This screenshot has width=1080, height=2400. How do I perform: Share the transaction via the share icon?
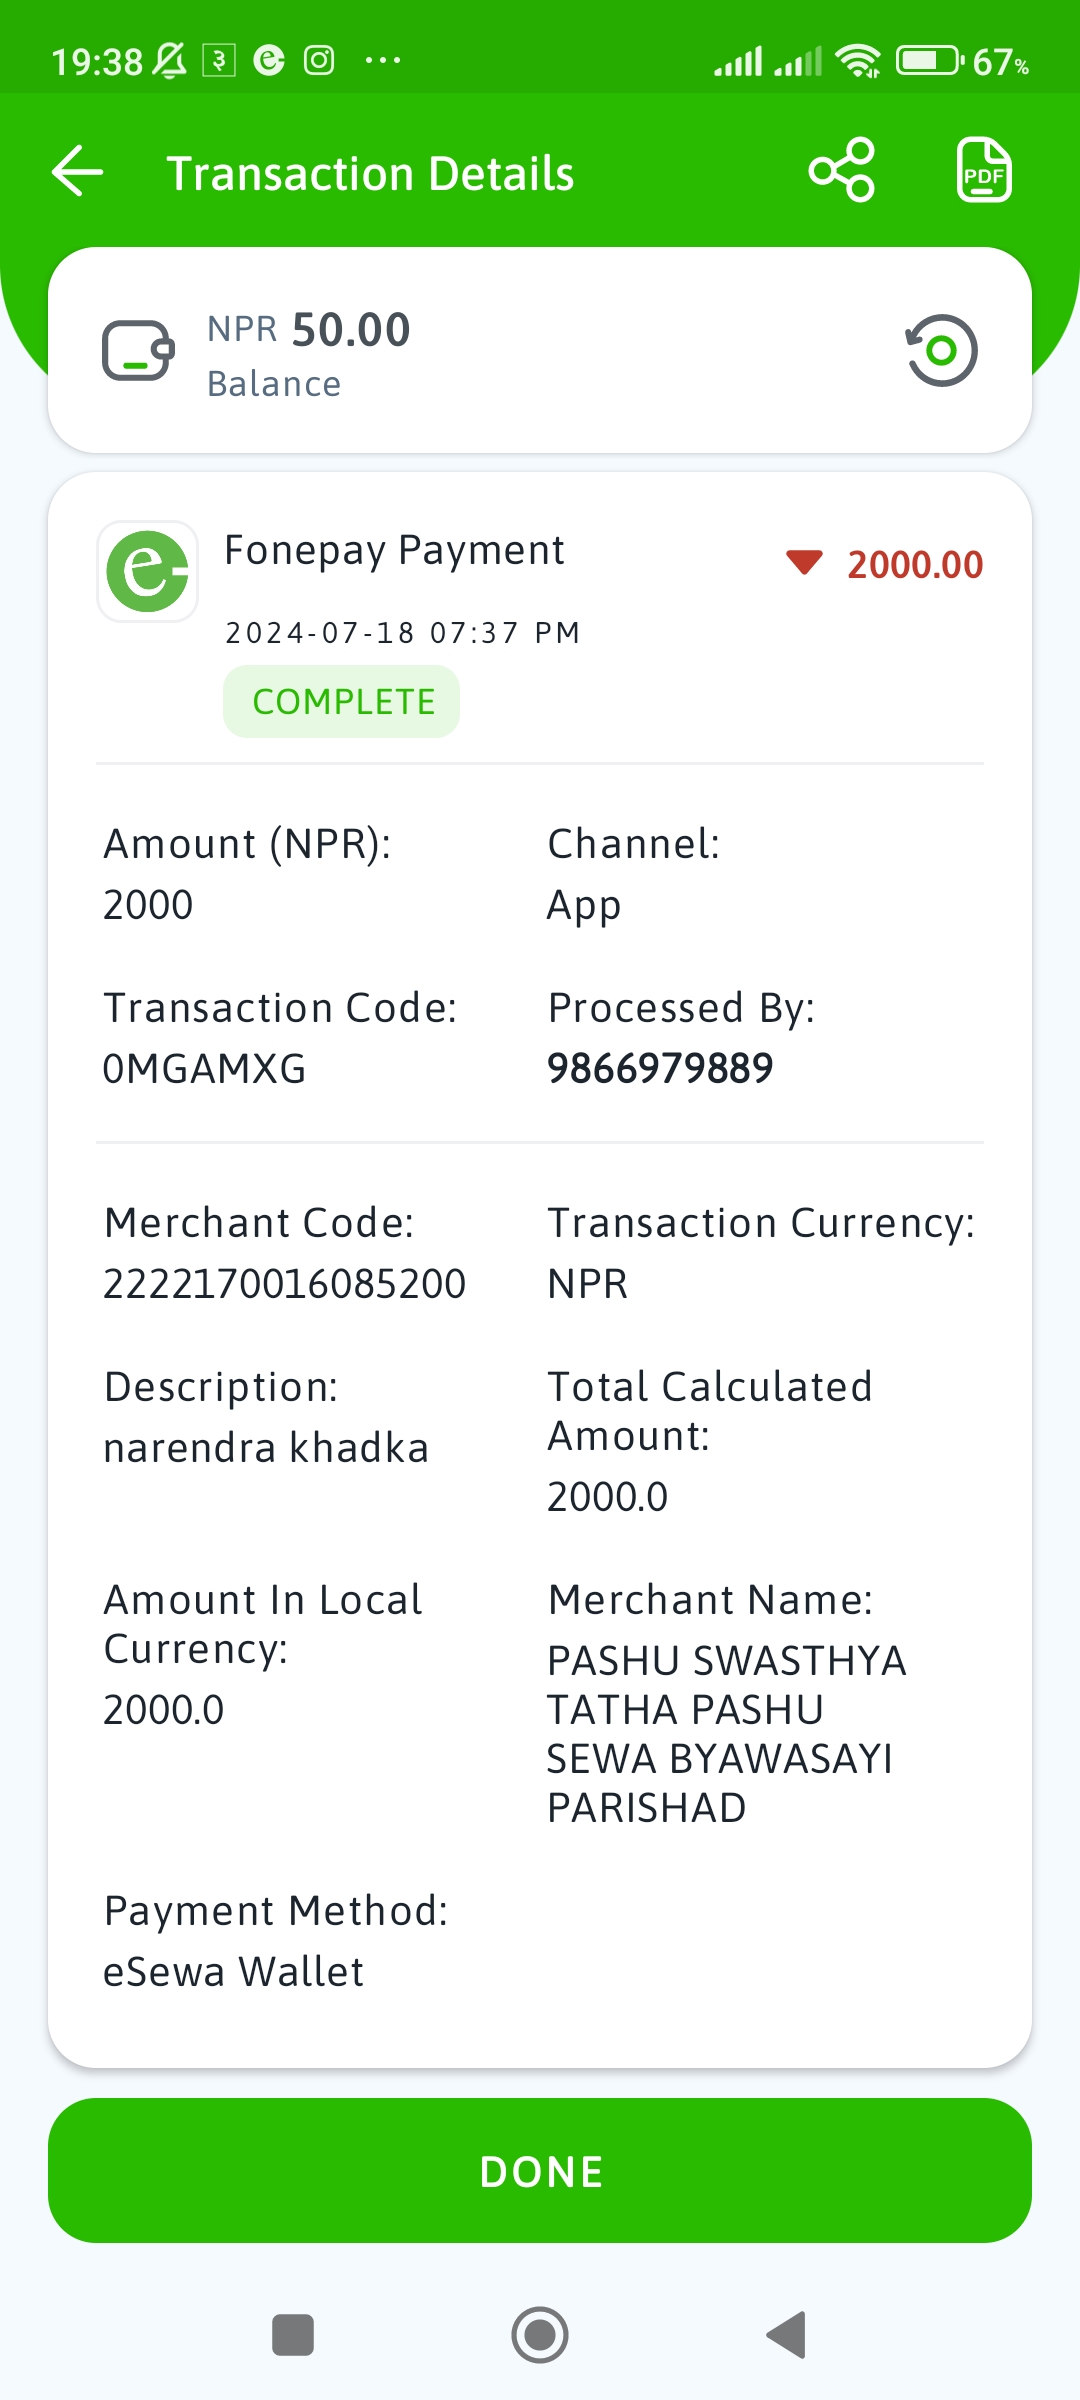pyautogui.click(x=842, y=171)
